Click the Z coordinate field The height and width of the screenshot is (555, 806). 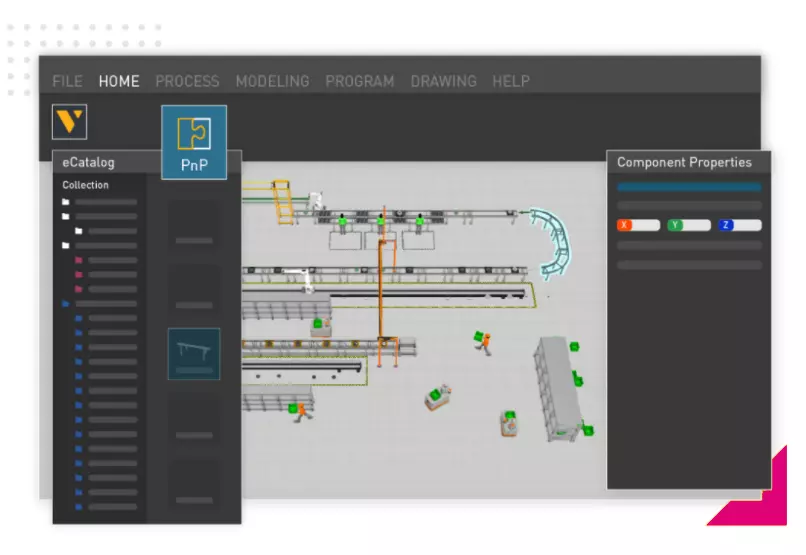pyautogui.click(x=740, y=225)
